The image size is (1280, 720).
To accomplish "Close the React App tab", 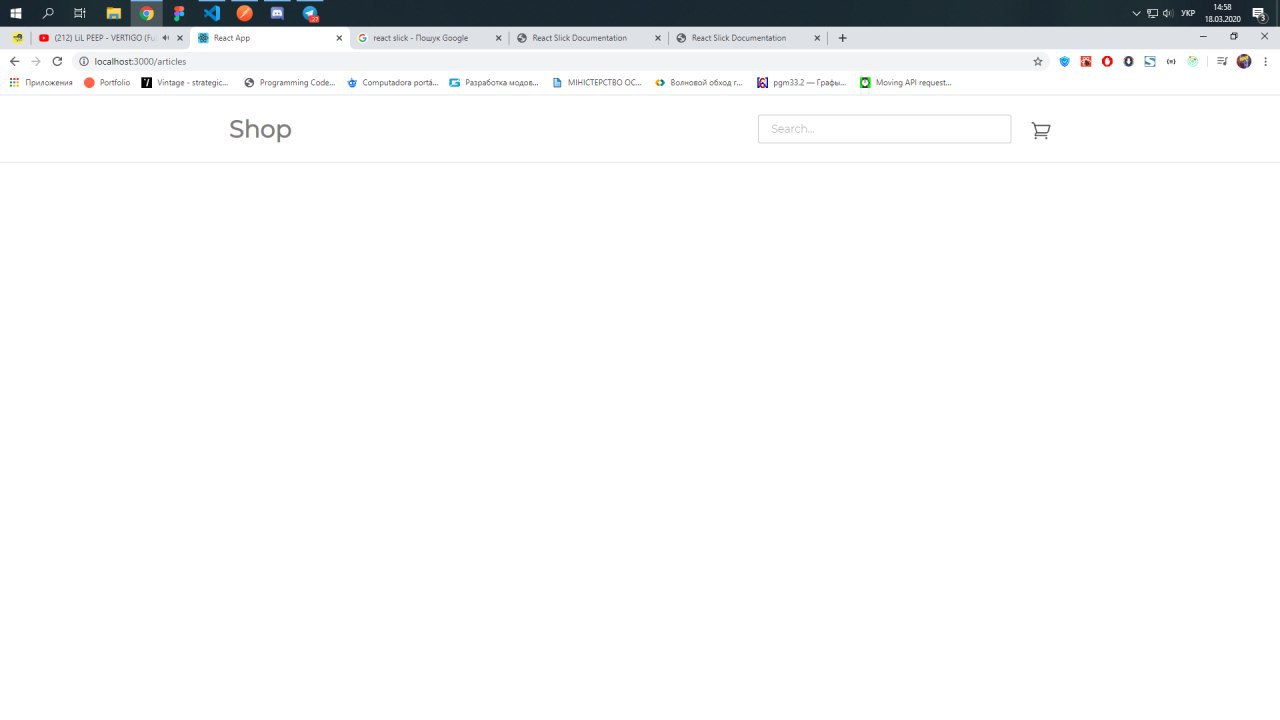I will 339,38.
